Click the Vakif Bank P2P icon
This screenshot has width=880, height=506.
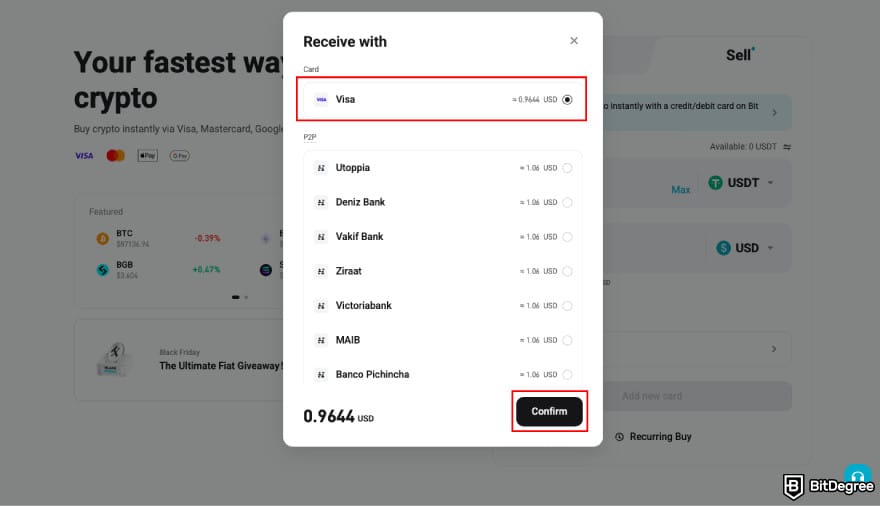click(321, 237)
